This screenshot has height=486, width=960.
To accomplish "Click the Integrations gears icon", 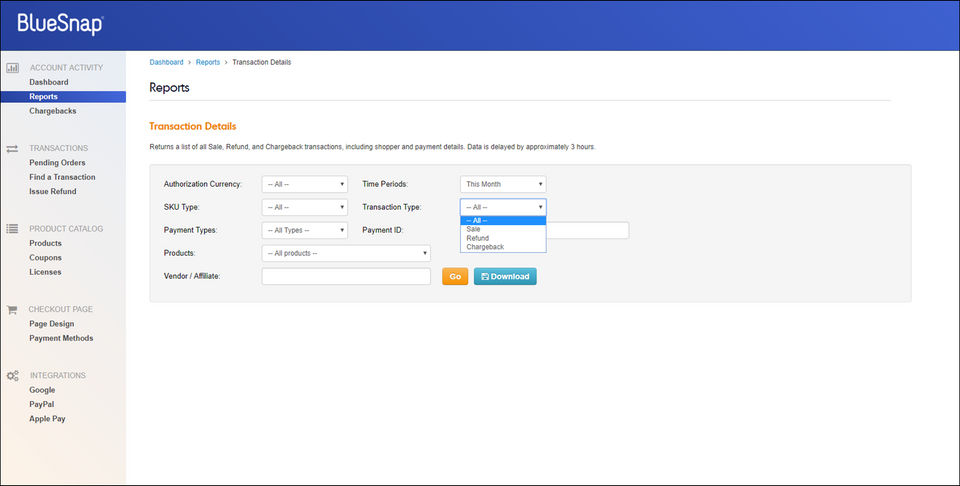I will pos(12,376).
